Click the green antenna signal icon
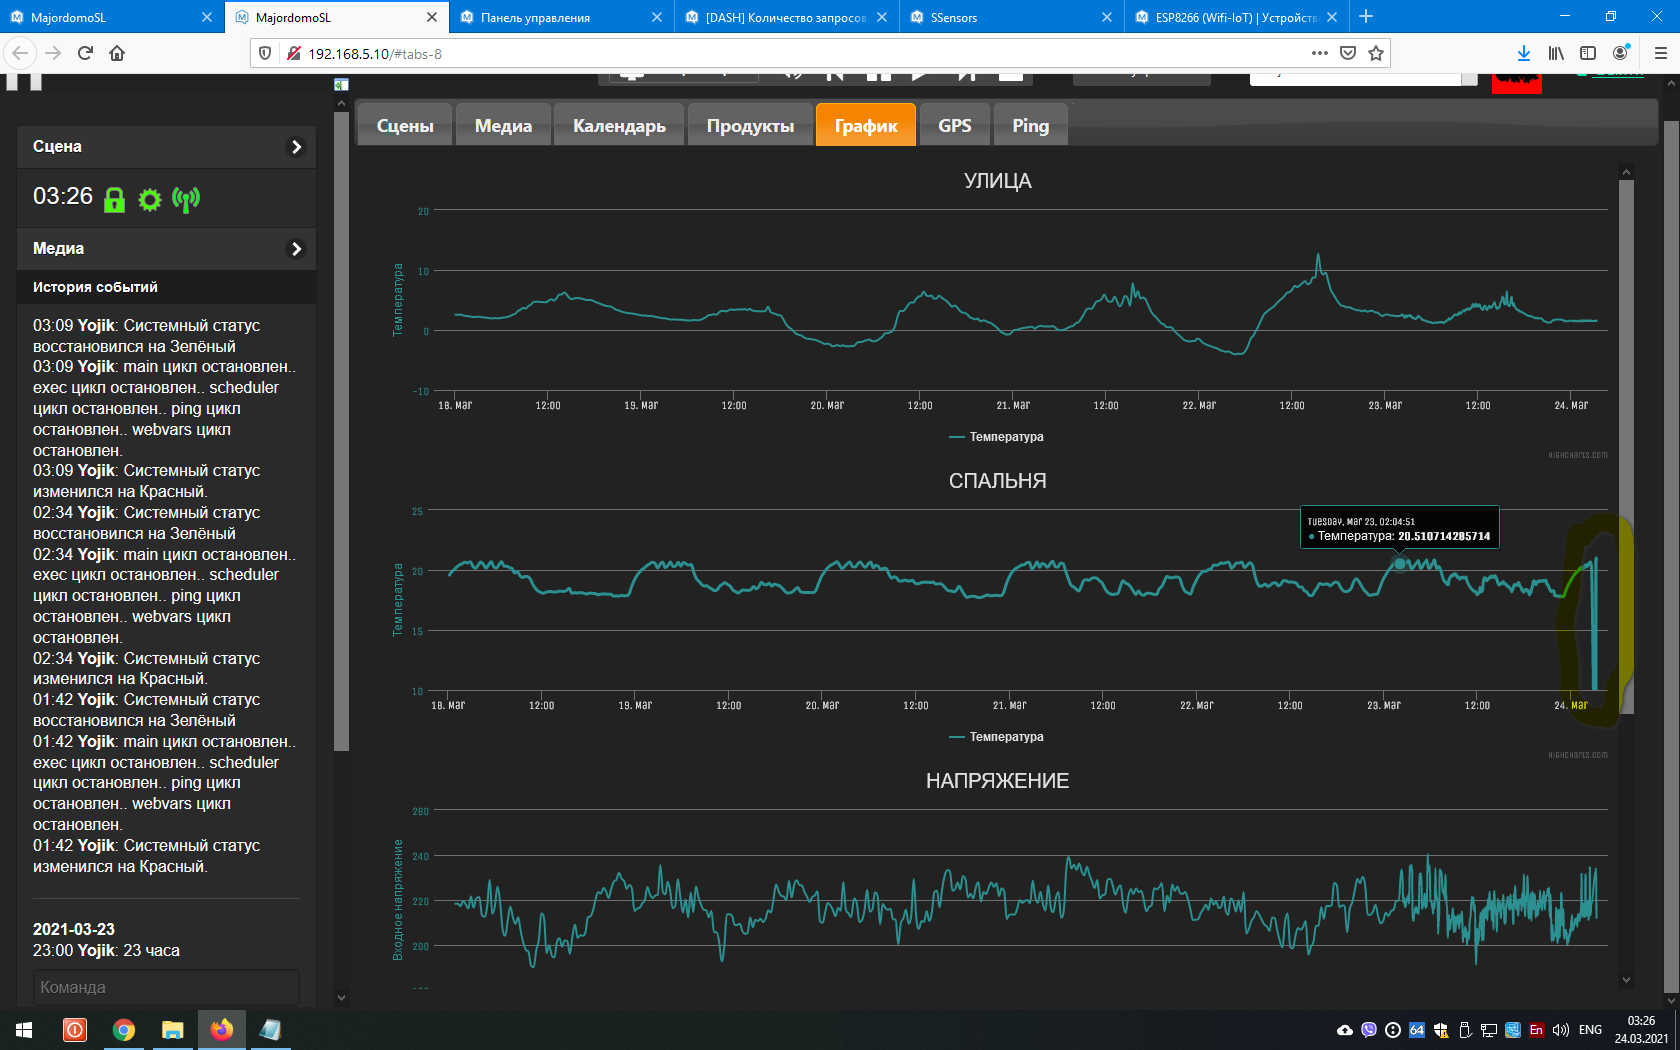 coord(186,200)
